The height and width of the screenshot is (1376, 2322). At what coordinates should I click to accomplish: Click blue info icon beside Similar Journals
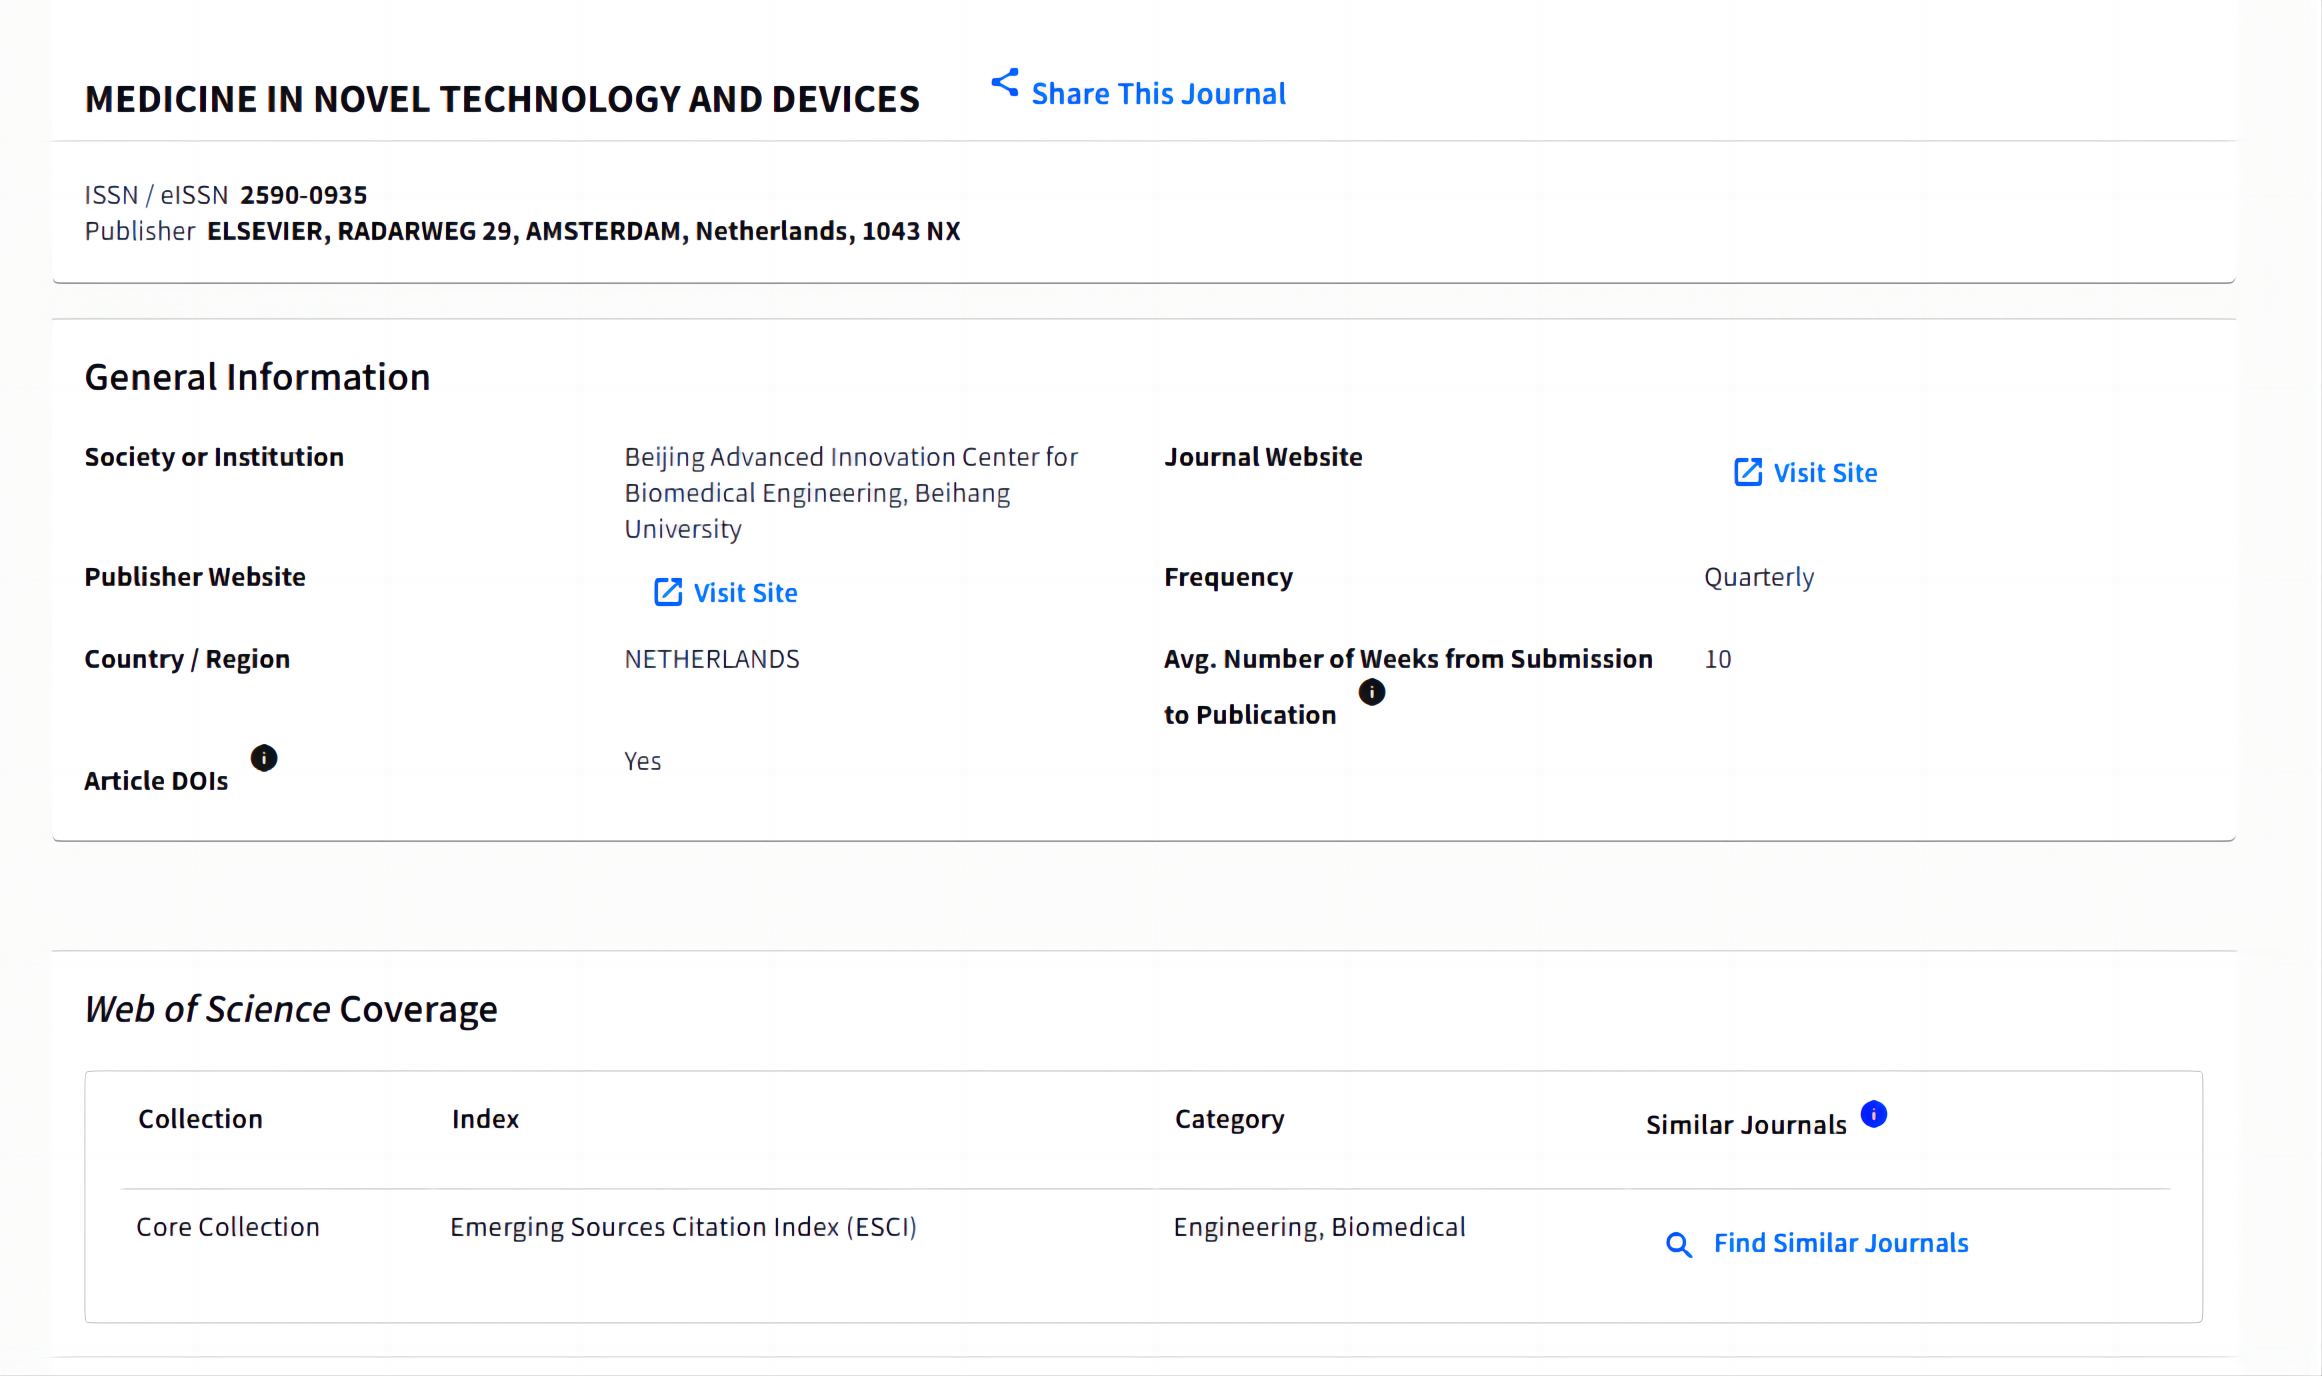click(1873, 1114)
